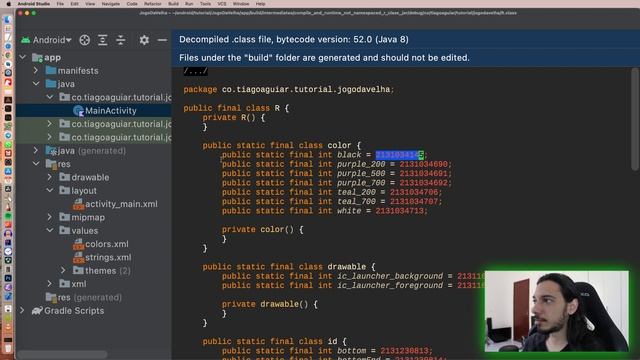This screenshot has width=640, height=360.
Task: Expand the themes (2) node
Action: (x=63, y=270)
